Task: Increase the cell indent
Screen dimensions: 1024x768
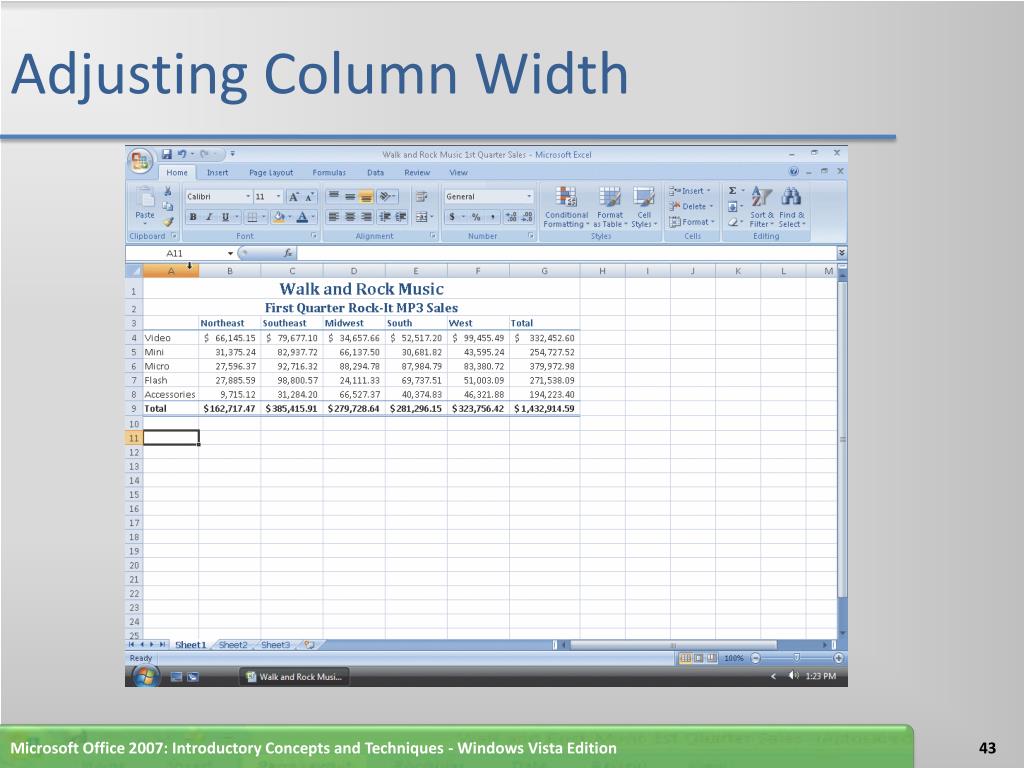Action: pyautogui.click(x=401, y=217)
